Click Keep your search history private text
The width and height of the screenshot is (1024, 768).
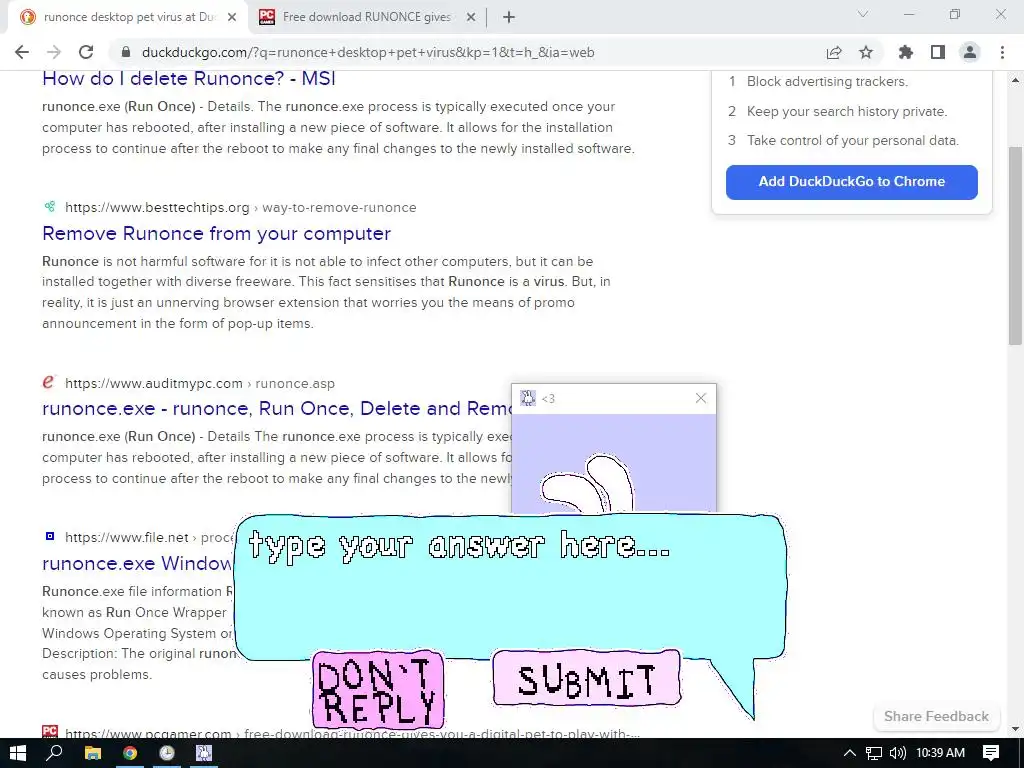coord(847,112)
